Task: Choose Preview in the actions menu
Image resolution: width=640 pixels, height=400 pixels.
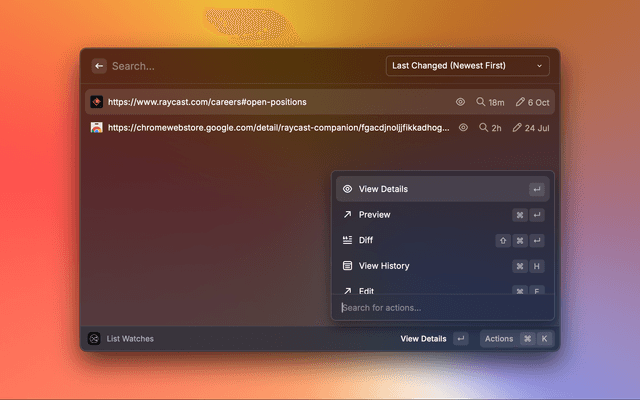Action: pyautogui.click(x=374, y=215)
